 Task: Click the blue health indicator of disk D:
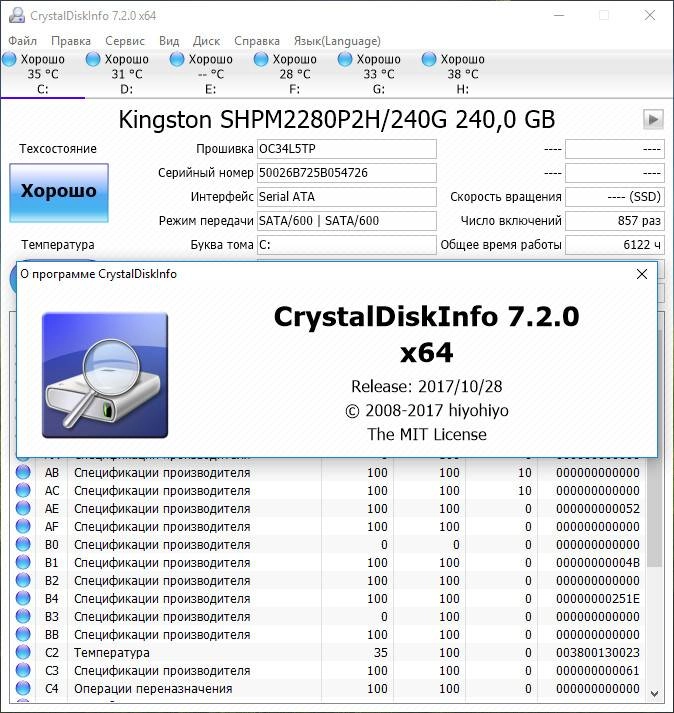click(93, 59)
